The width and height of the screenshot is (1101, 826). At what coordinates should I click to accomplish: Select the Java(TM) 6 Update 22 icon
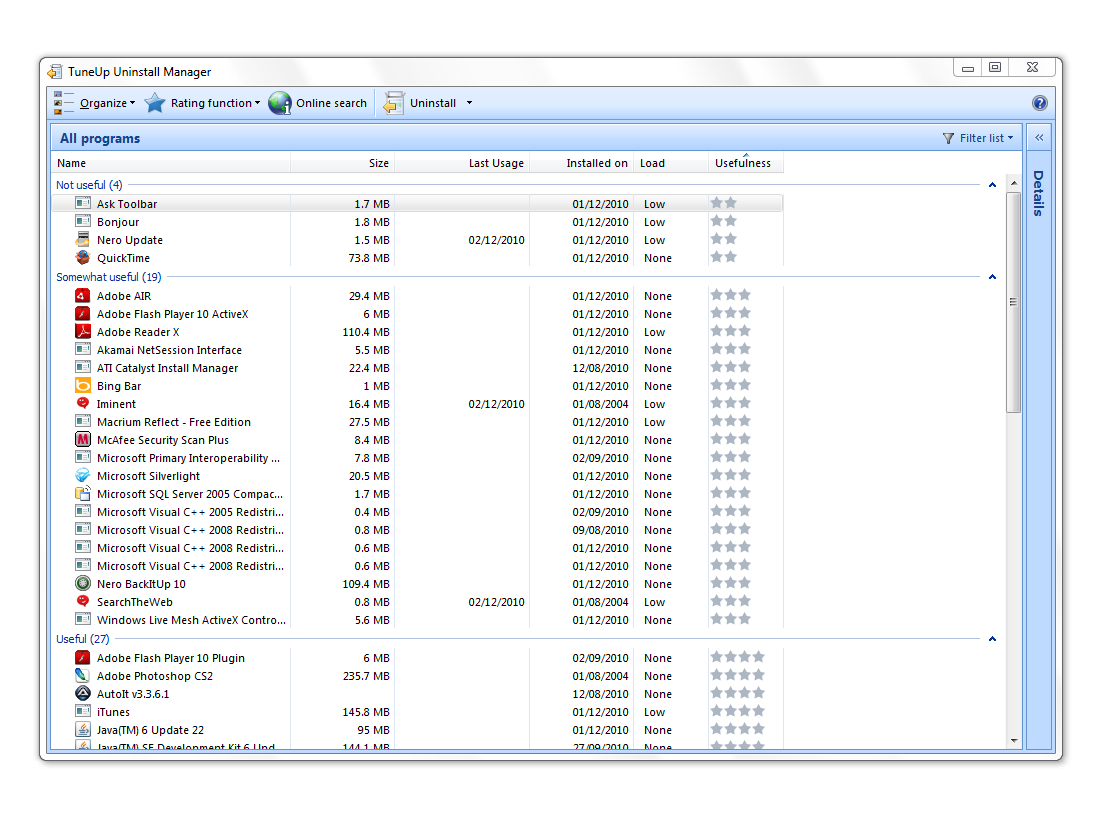click(83, 730)
